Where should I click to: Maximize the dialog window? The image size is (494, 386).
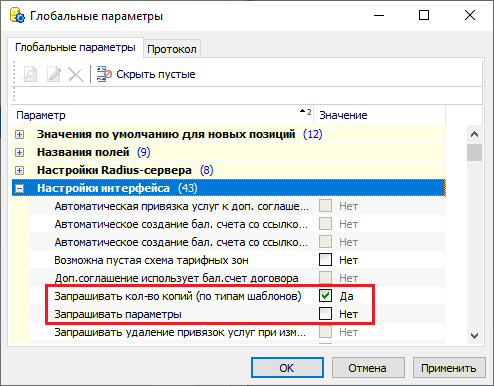[x=424, y=15]
